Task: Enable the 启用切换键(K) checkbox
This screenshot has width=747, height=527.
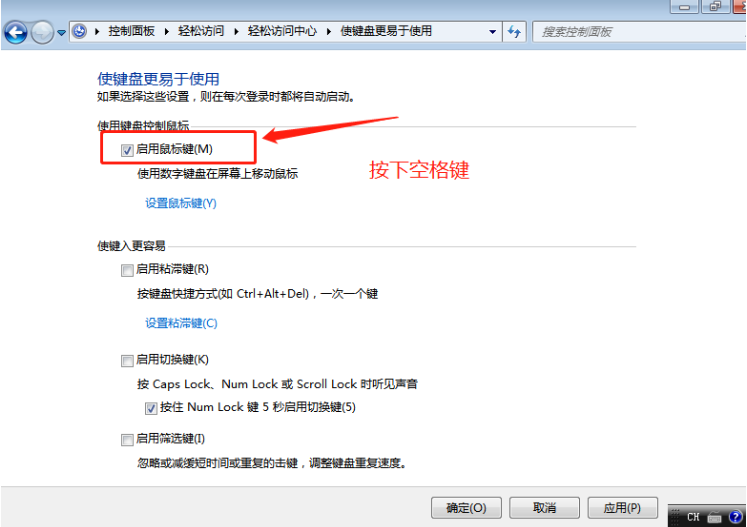Action: pos(127,360)
